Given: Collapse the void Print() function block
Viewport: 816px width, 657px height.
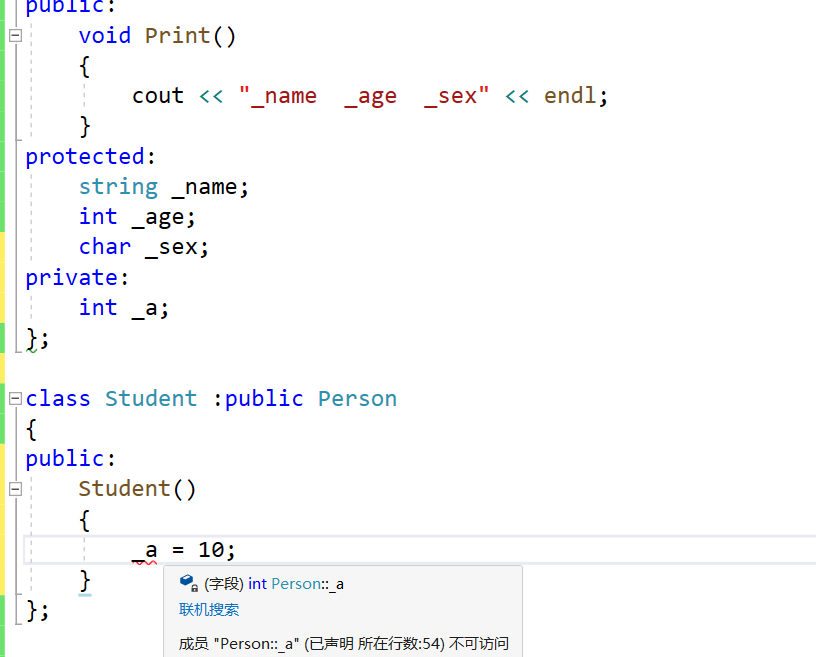Looking at the screenshot, I should pyautogui.click(x=16, y=35).
